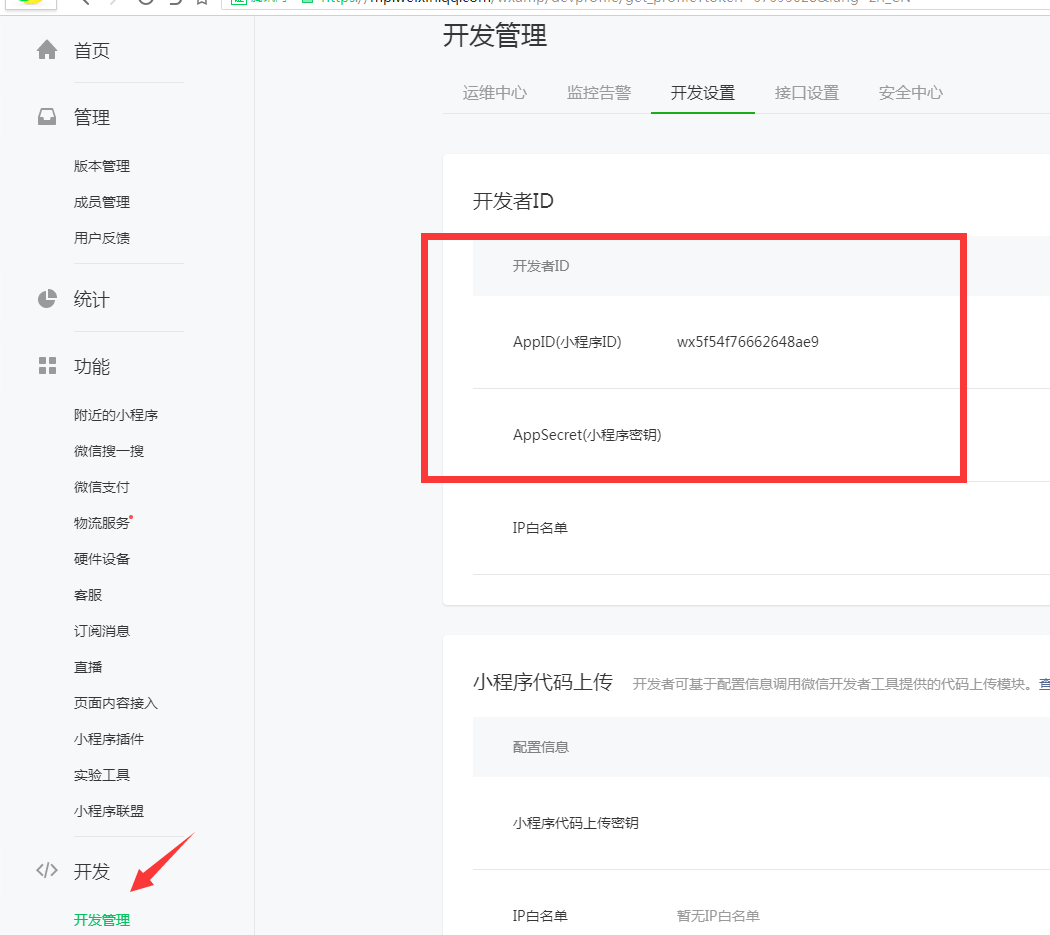Open the 统计 section

(x=92, y=299)
